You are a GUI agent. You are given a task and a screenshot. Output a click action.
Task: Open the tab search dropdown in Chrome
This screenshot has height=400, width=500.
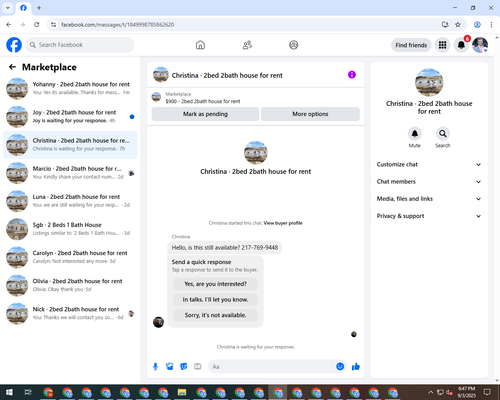[8, 8]
